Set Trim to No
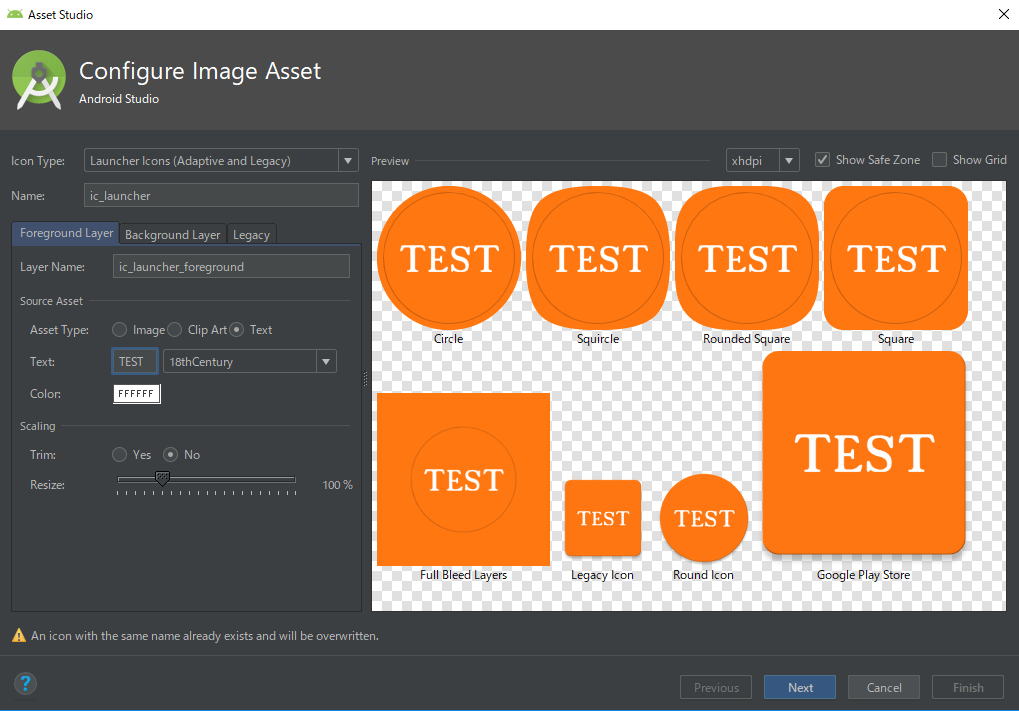Image resolution: width=1019 pixels, height=711 pixels. (x=170, y=454)
